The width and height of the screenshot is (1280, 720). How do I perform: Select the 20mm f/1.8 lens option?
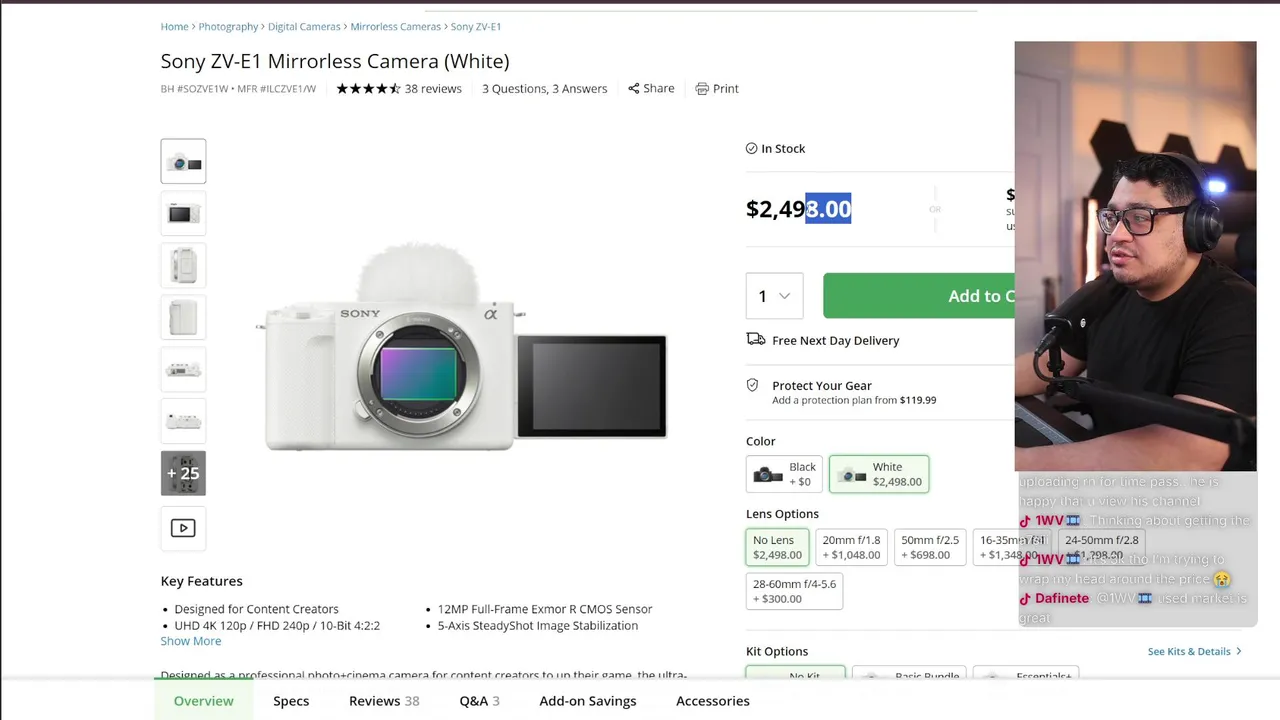click(x=851, y=547)
